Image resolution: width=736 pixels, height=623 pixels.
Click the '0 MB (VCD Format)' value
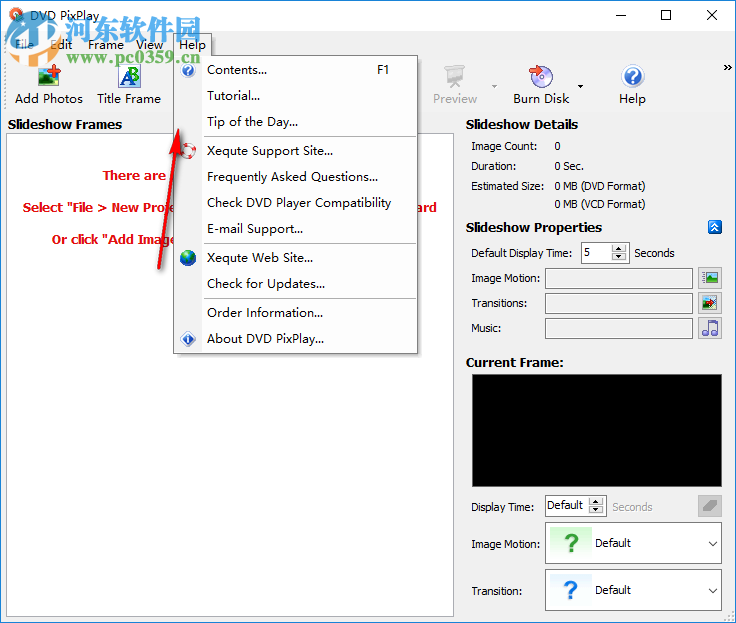pos(599,204)
